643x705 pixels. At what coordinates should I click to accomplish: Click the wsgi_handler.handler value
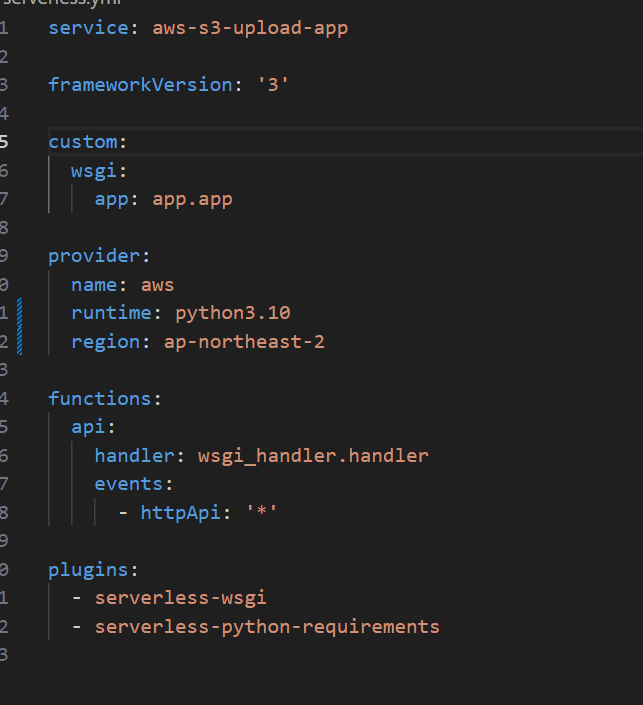coord(313,456)
